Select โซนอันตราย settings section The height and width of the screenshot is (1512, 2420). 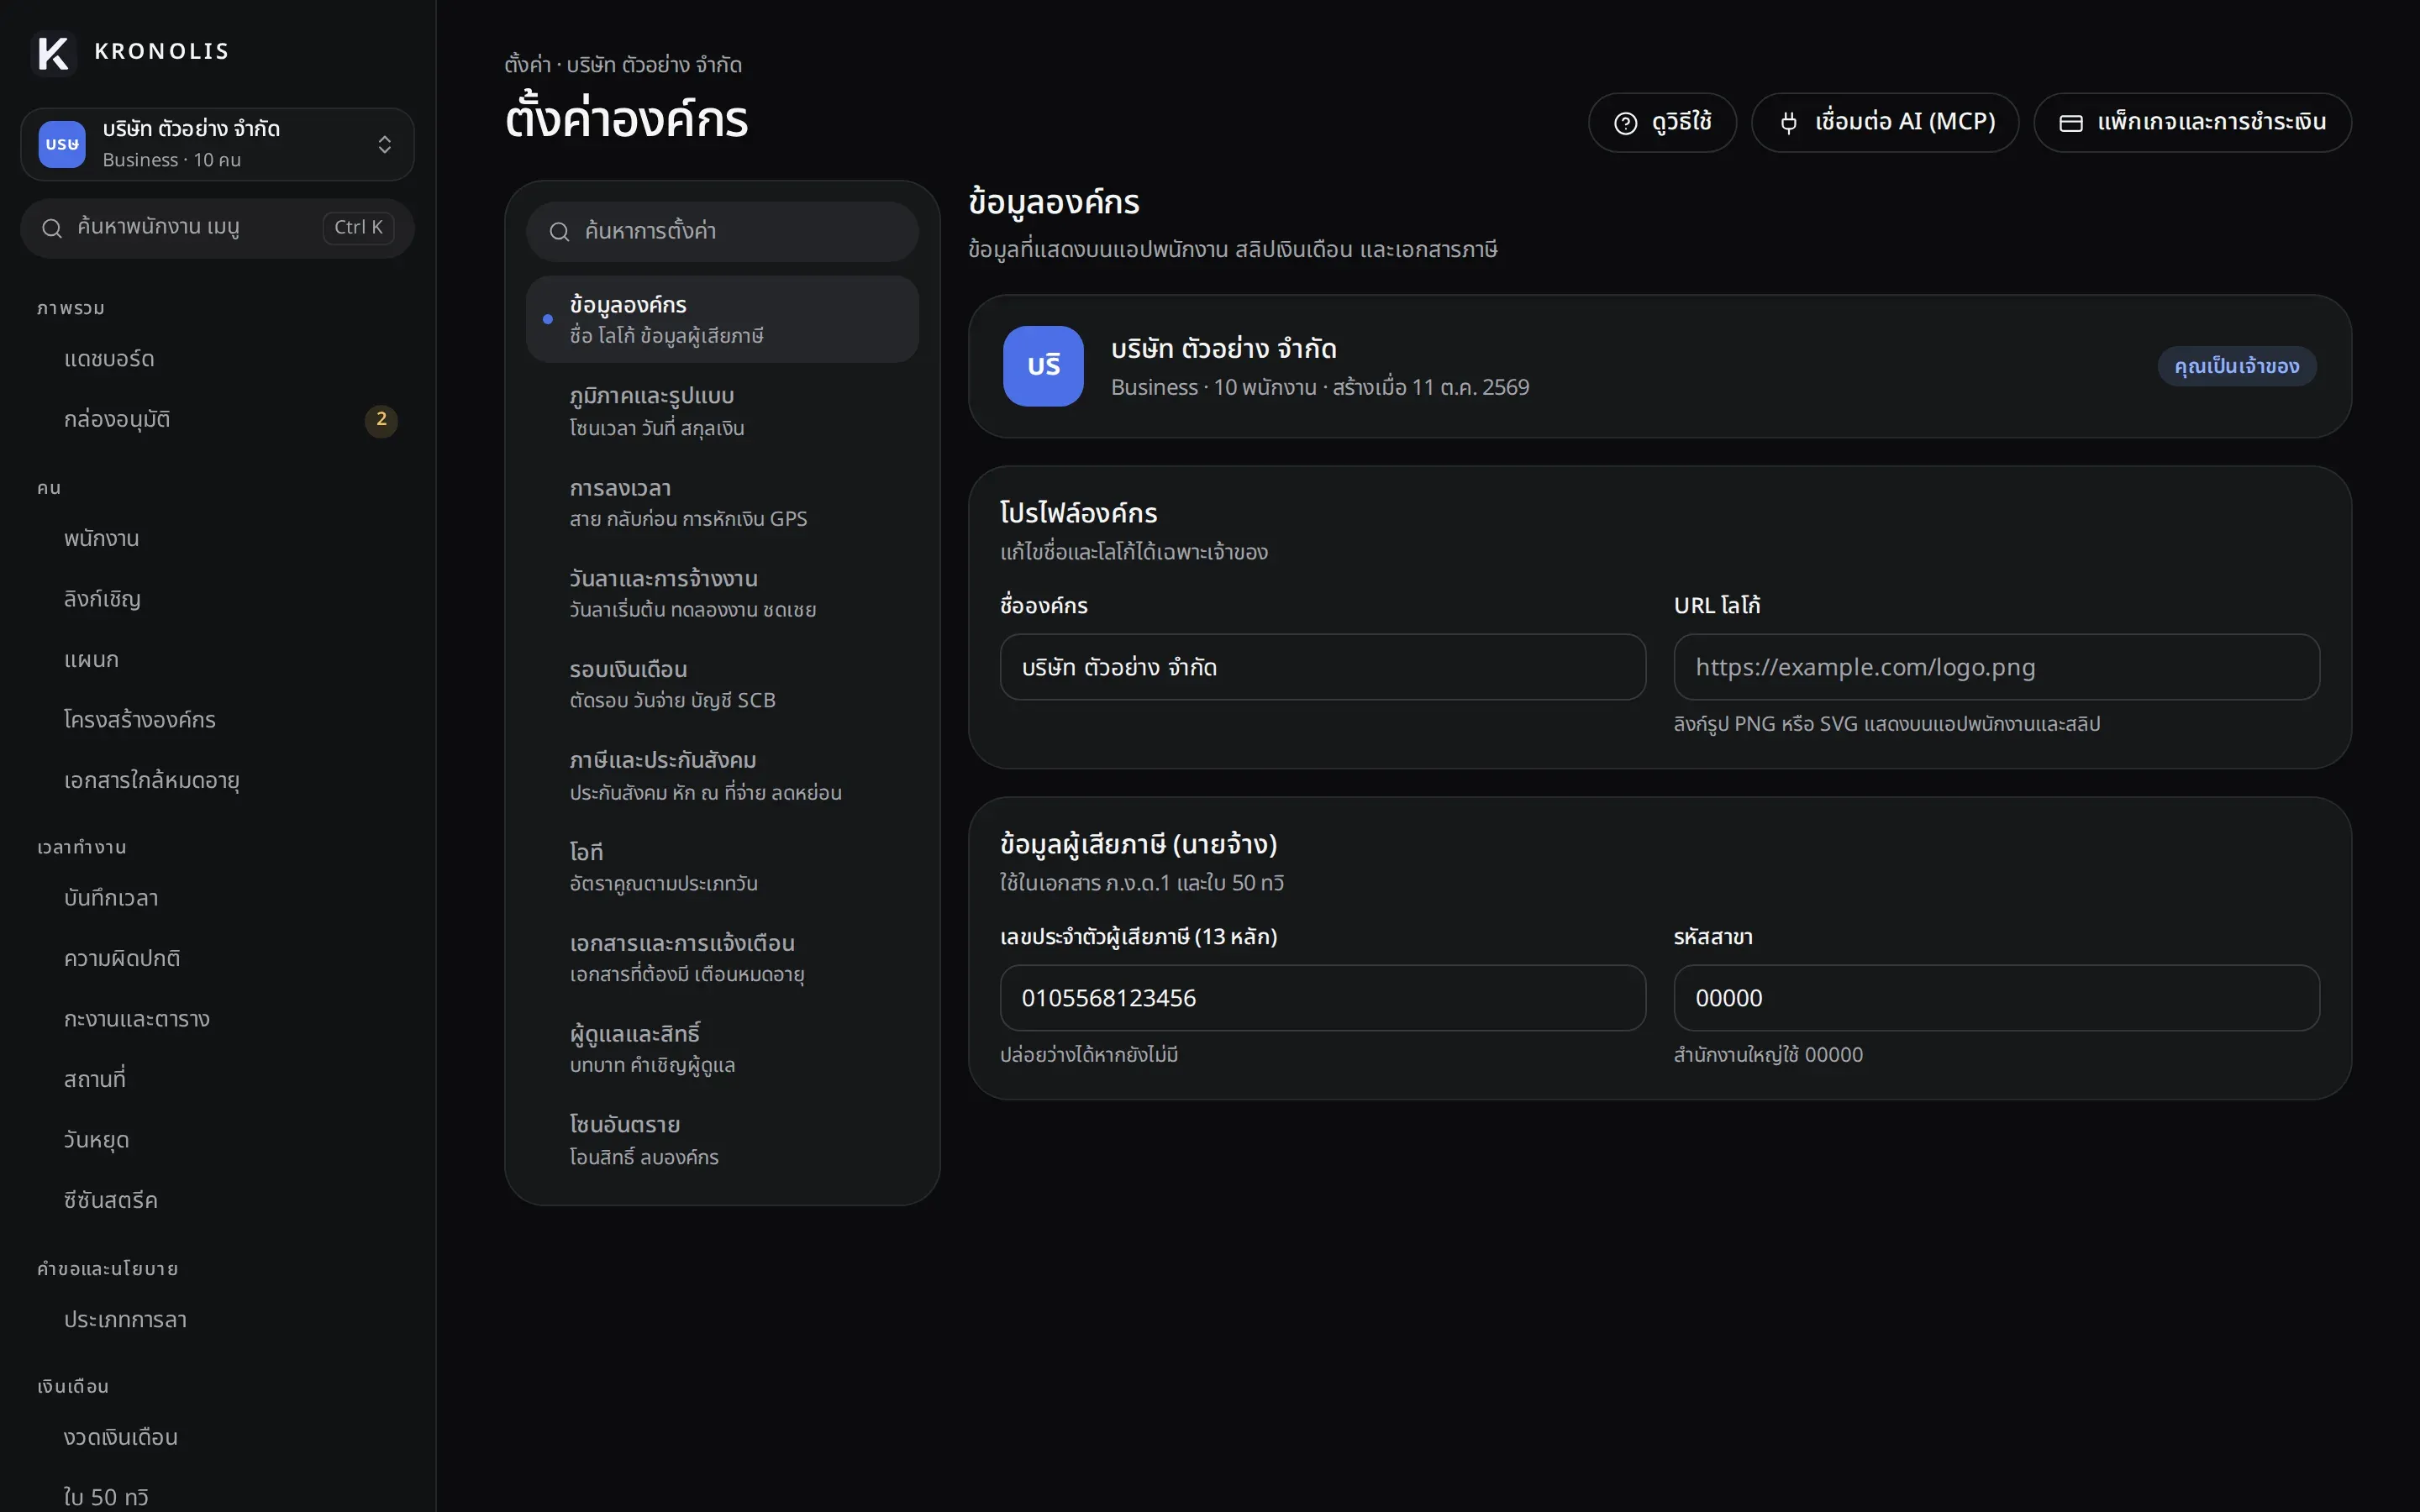[722, 1139]
